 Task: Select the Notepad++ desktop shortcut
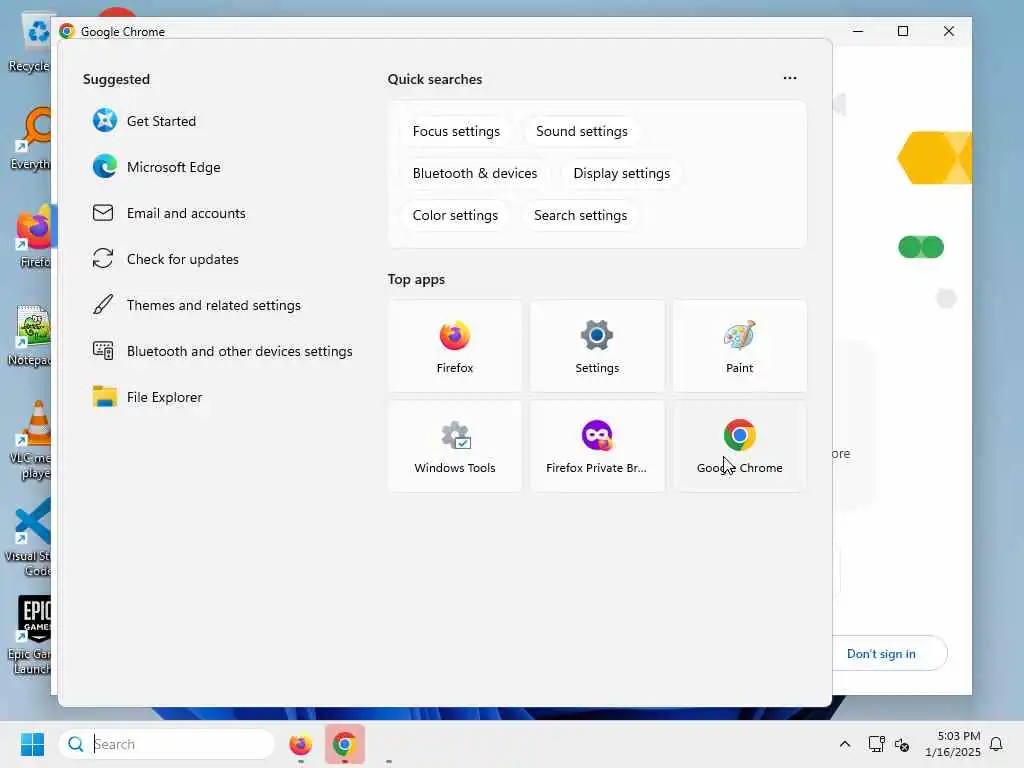29,336
